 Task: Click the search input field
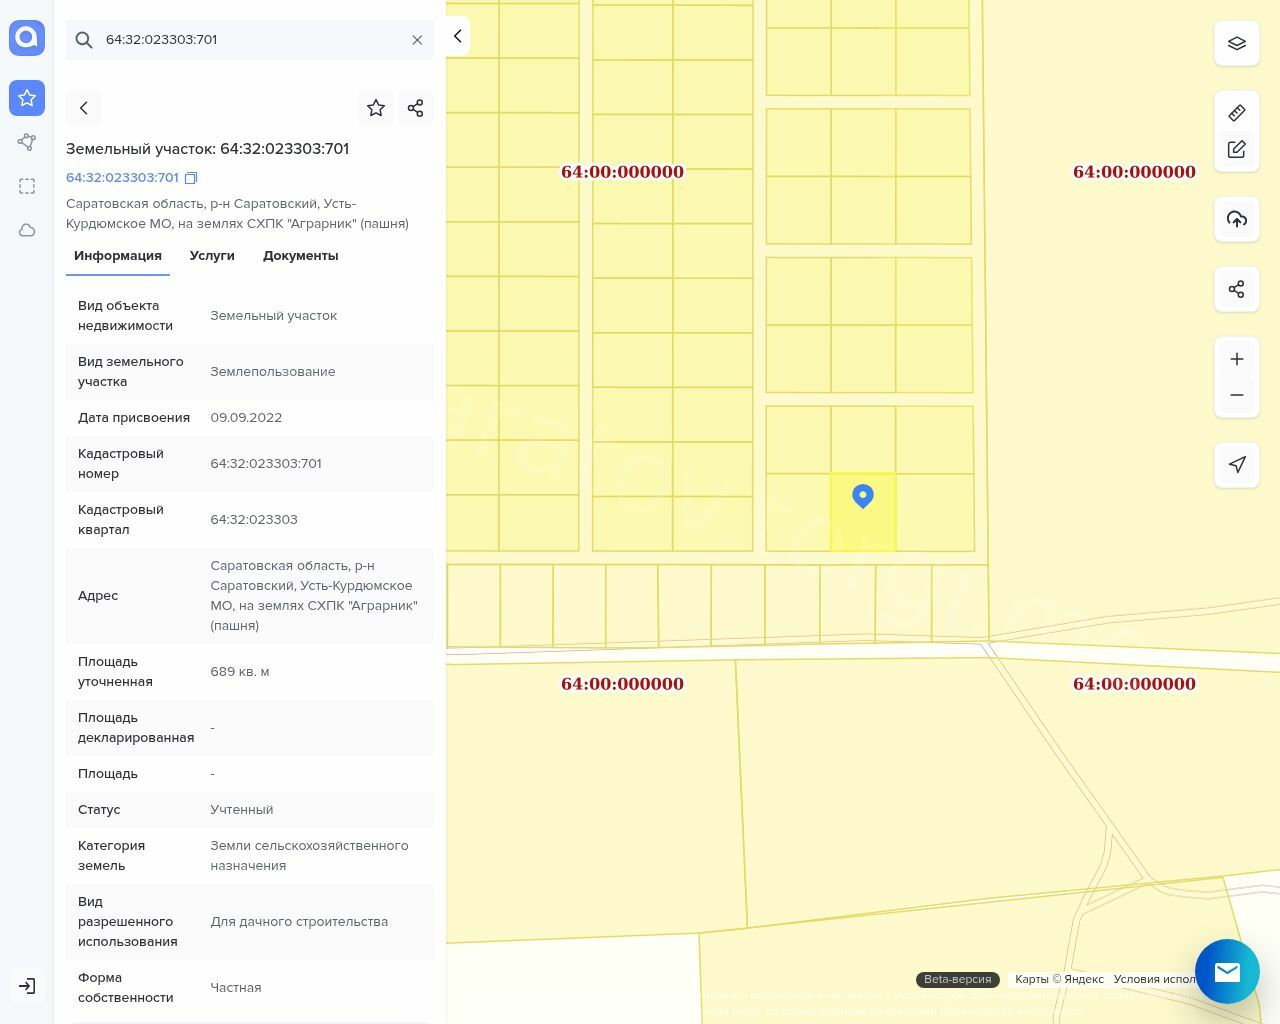pos(250,40)
